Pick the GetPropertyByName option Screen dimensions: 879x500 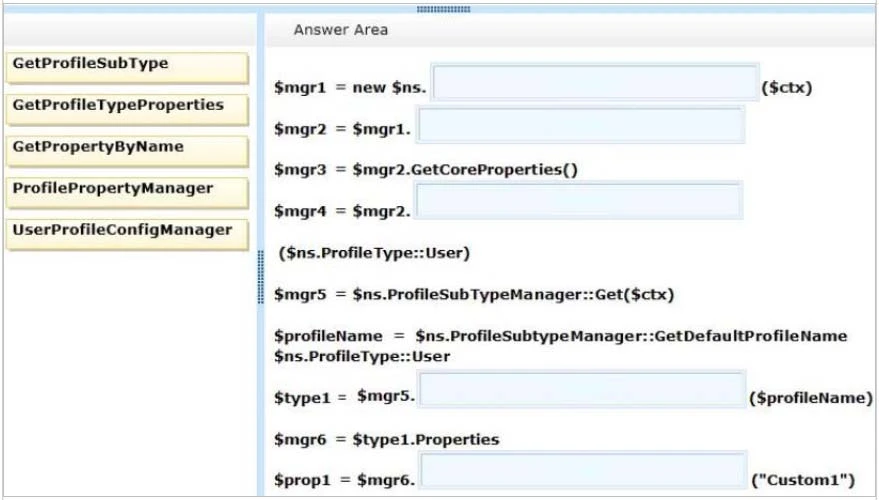coord(126,150)
